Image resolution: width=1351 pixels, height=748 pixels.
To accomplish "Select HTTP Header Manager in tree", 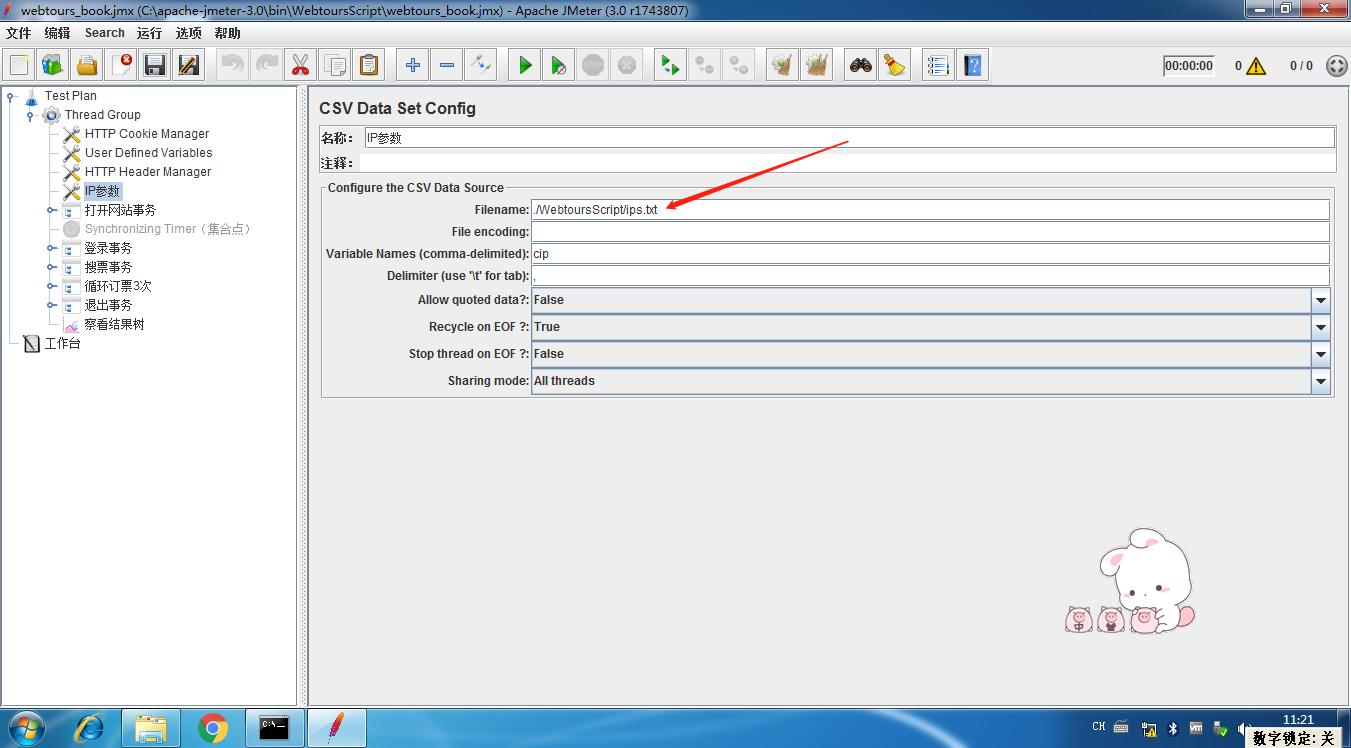I will [x=148, y=172].
